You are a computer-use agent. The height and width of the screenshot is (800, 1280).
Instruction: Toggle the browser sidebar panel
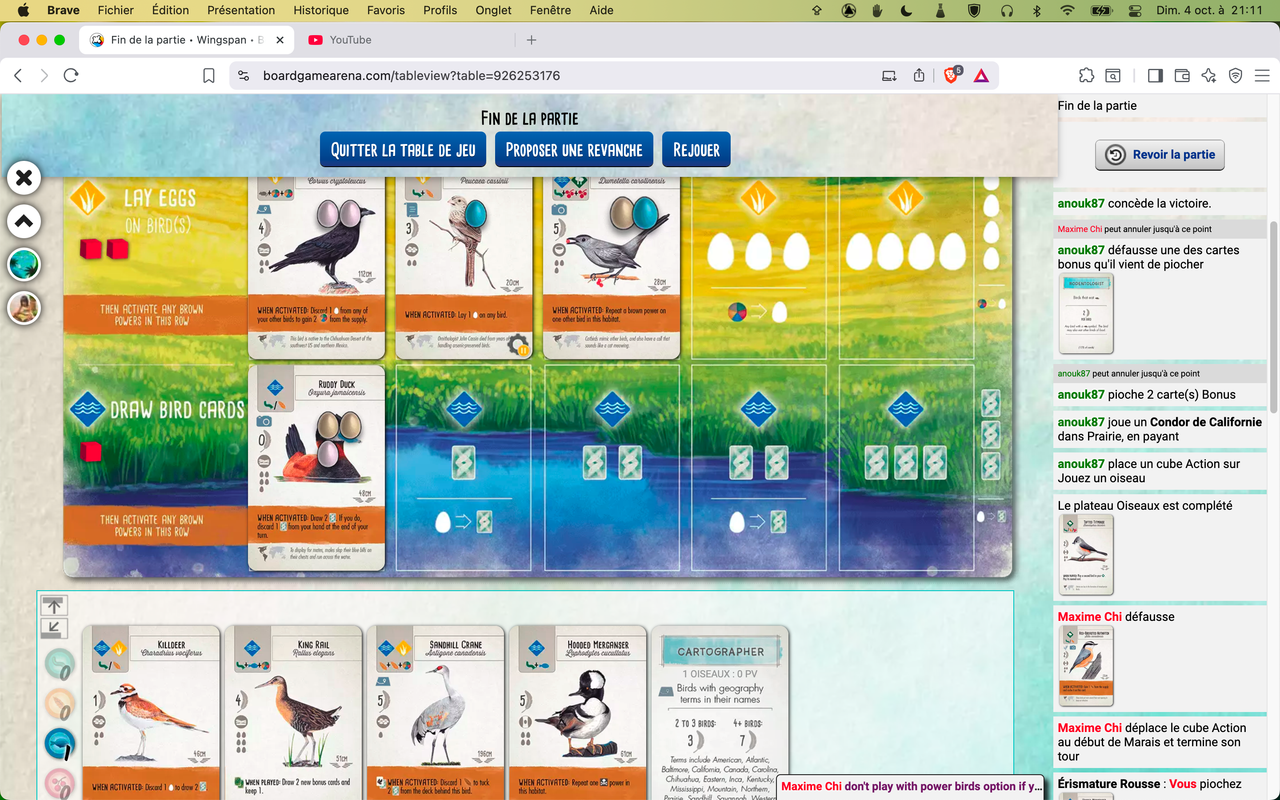(1155, 75)
